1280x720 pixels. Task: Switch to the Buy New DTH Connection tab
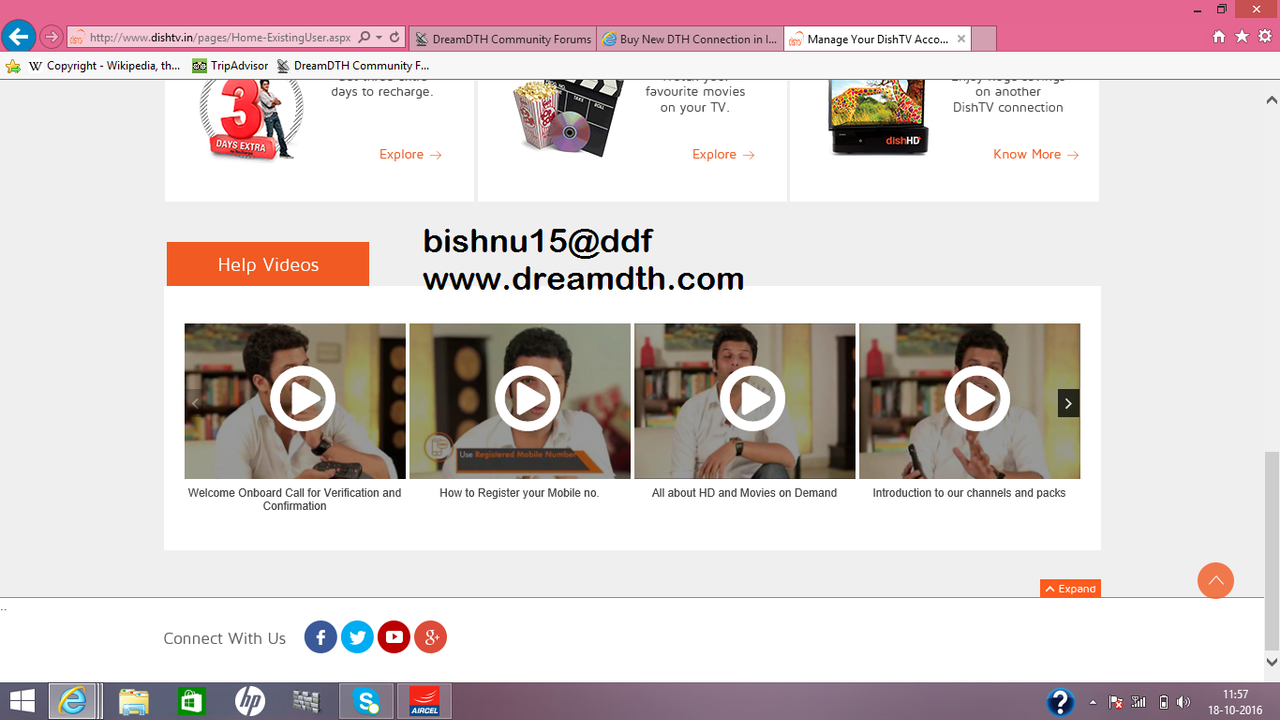coord(690,39)
